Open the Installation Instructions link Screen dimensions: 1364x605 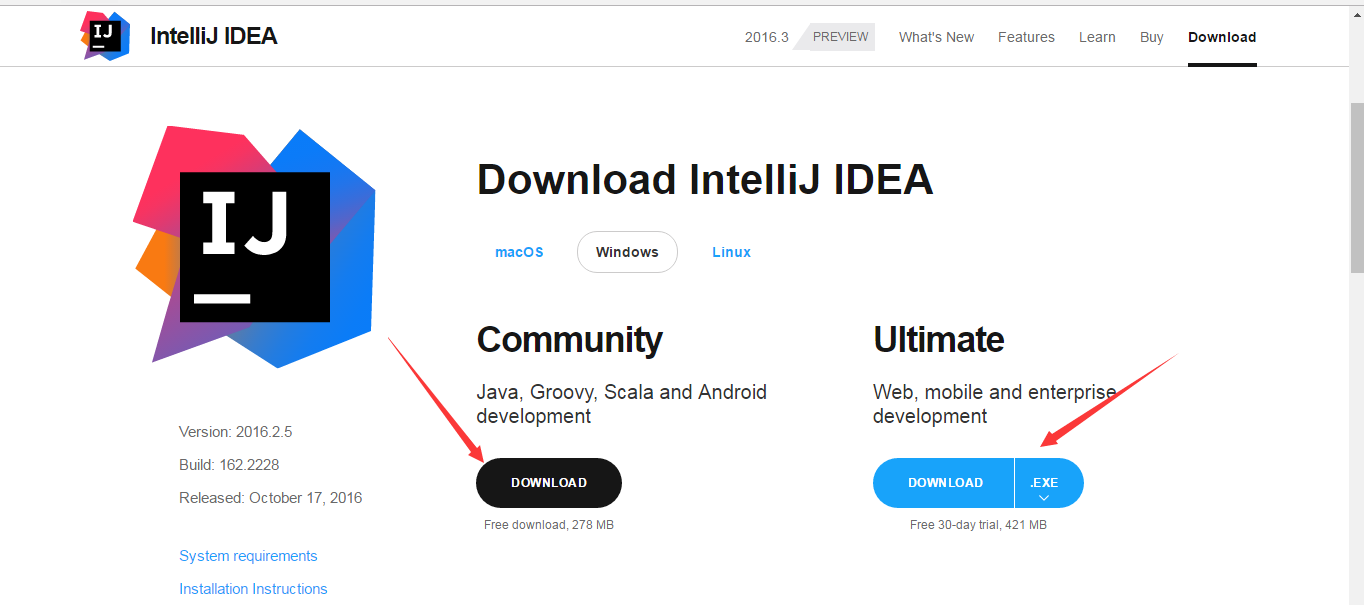coord(253,589)
